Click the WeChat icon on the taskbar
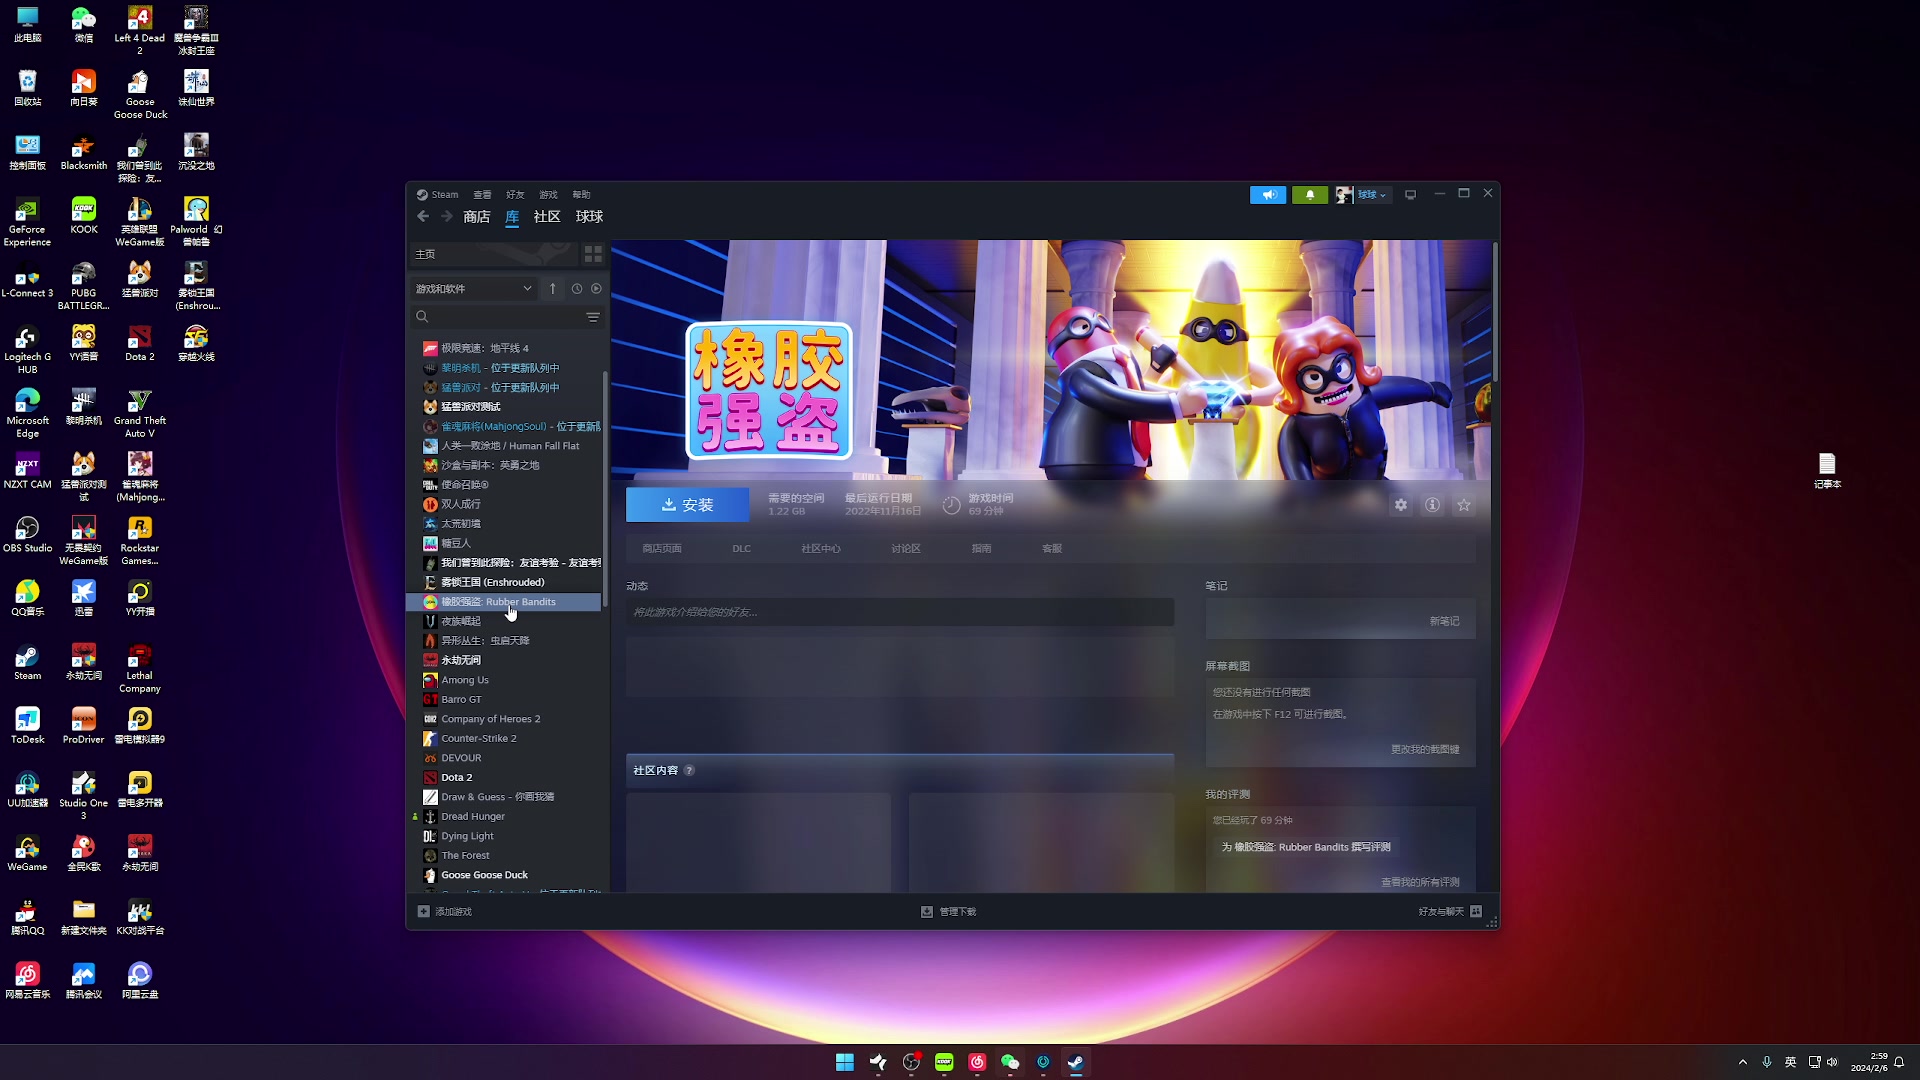 [x=1010, y=1062]
